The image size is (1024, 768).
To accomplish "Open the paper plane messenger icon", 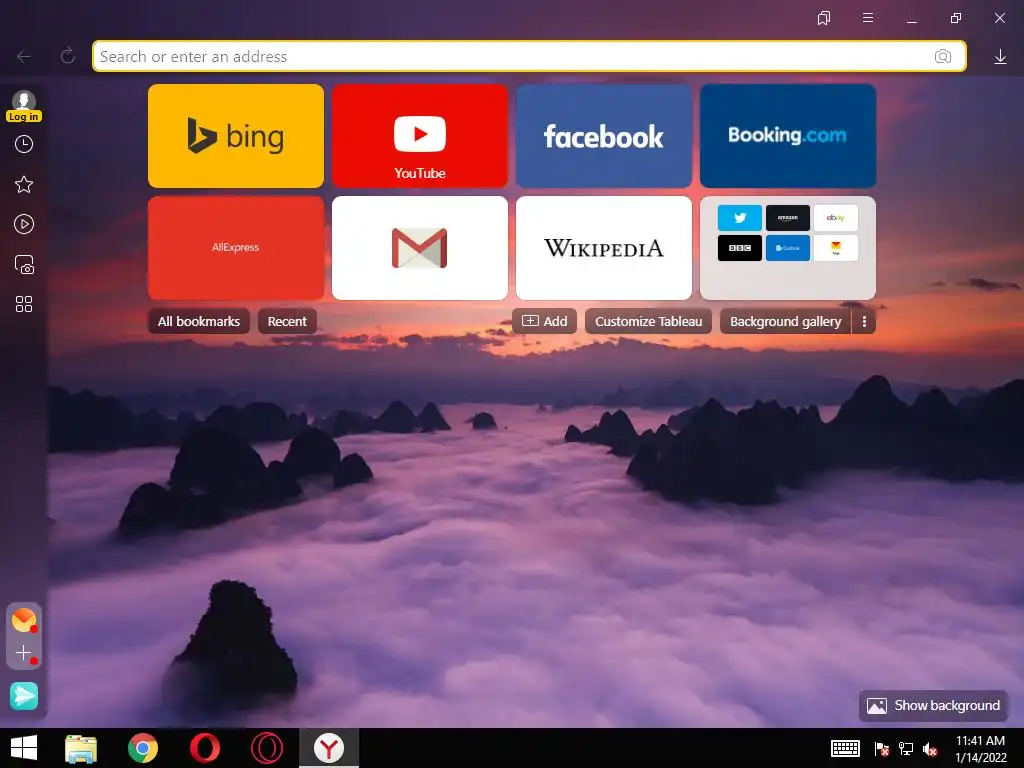I will click(x=24, y=696).
